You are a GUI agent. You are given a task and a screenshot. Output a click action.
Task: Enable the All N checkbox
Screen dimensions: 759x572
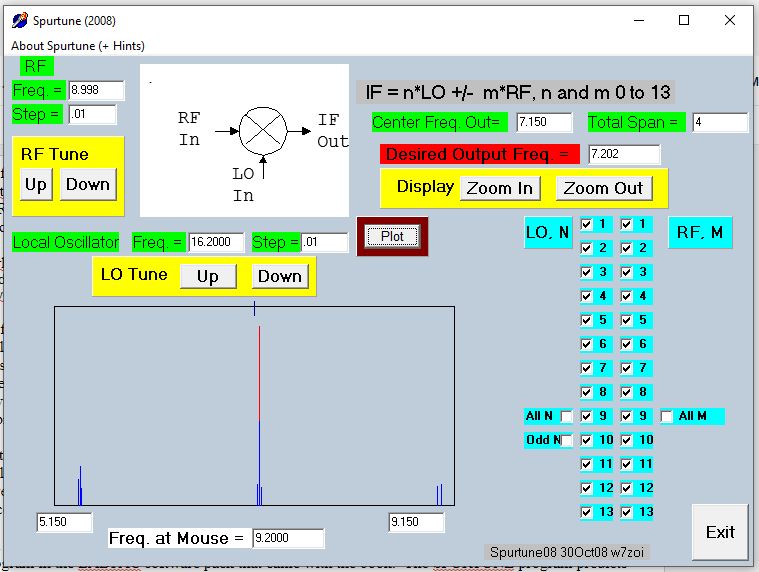tap(567, 416)
